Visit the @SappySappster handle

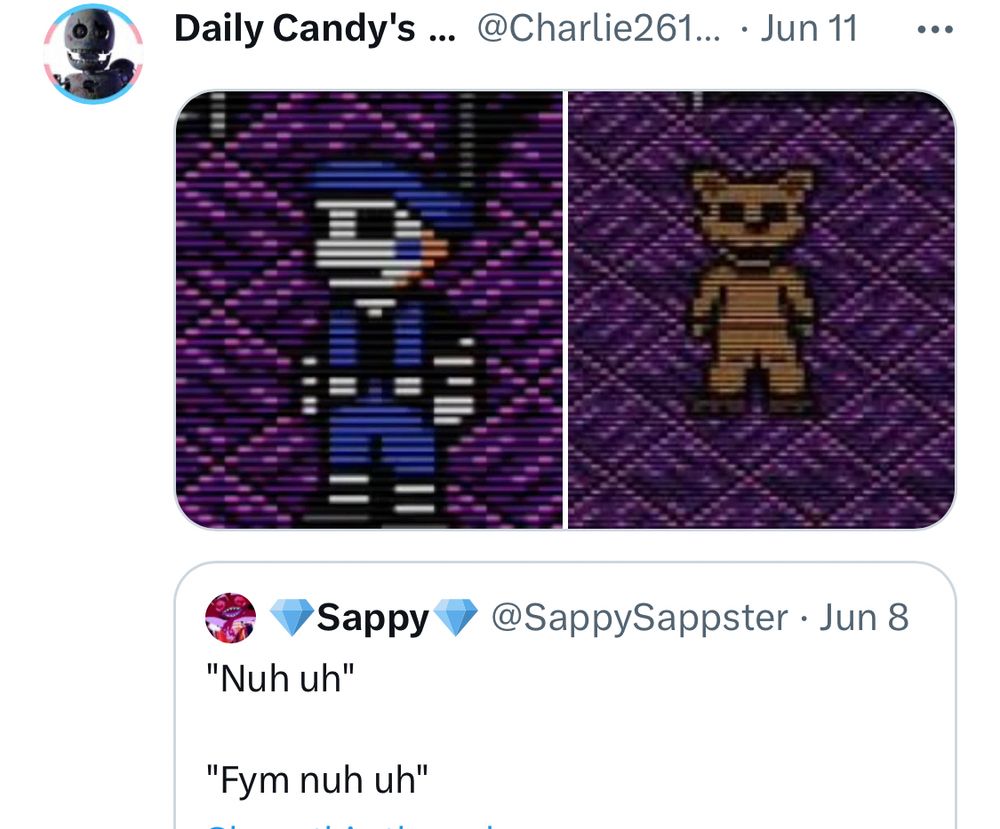coord(640,618)
